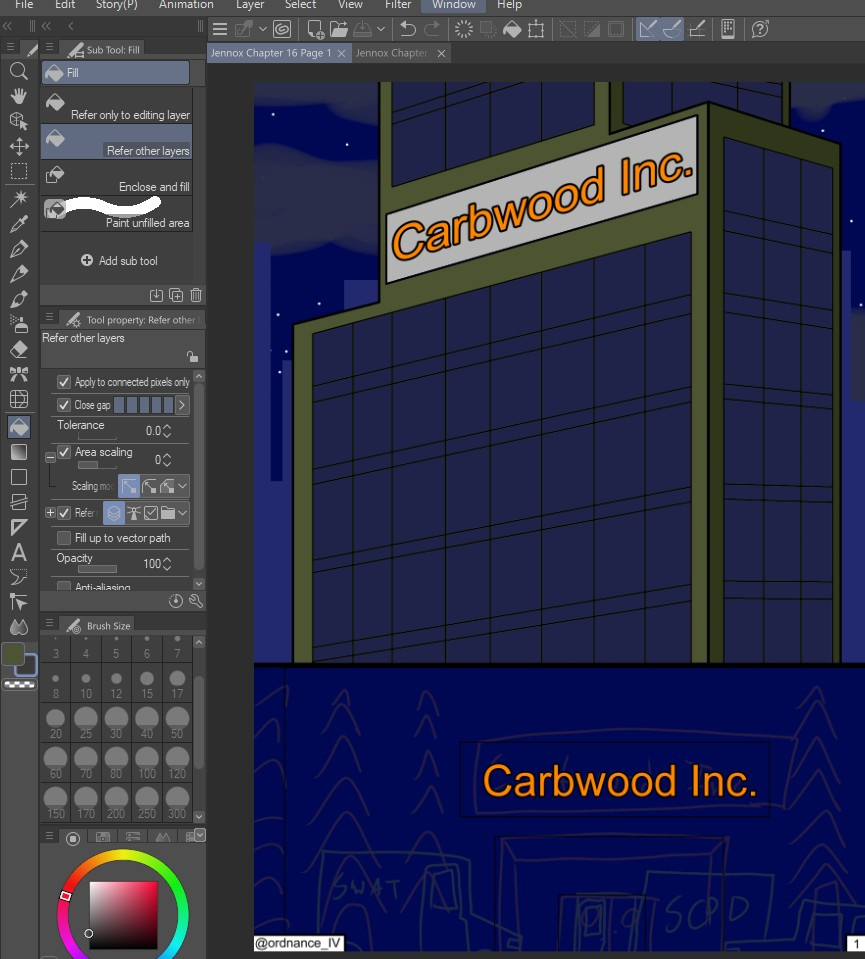Open the Scaling mode dropdown arrow
The height and width of the screenshot is (959, 865).
182,486
